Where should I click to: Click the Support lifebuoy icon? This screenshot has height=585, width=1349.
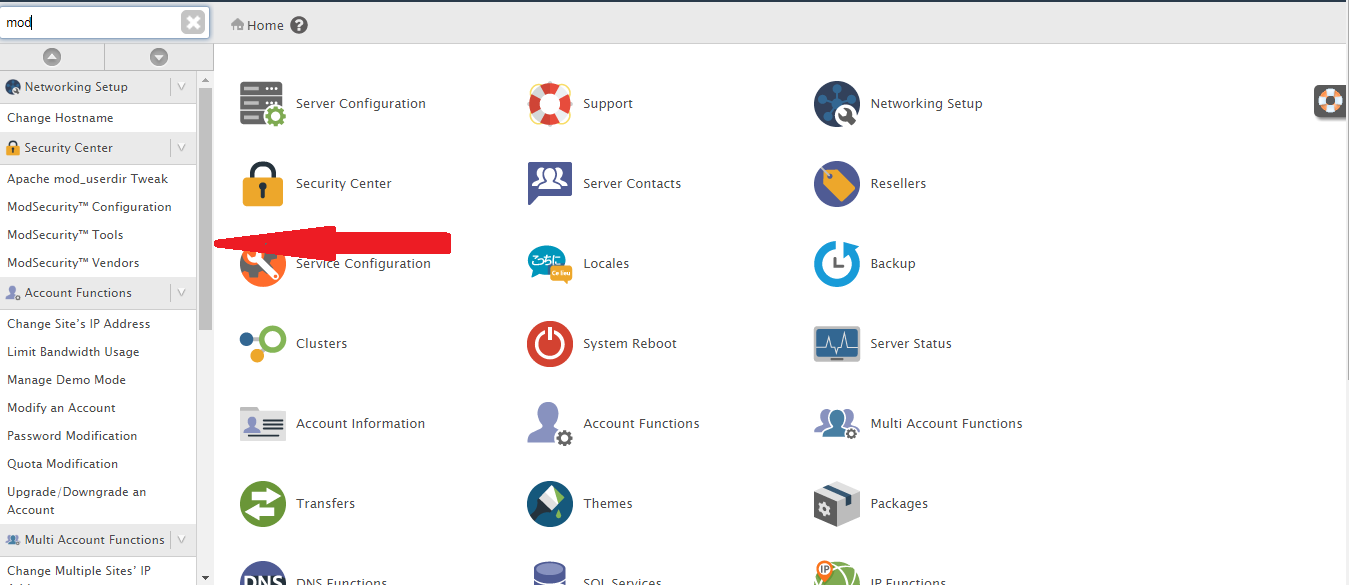click(549, 104)
